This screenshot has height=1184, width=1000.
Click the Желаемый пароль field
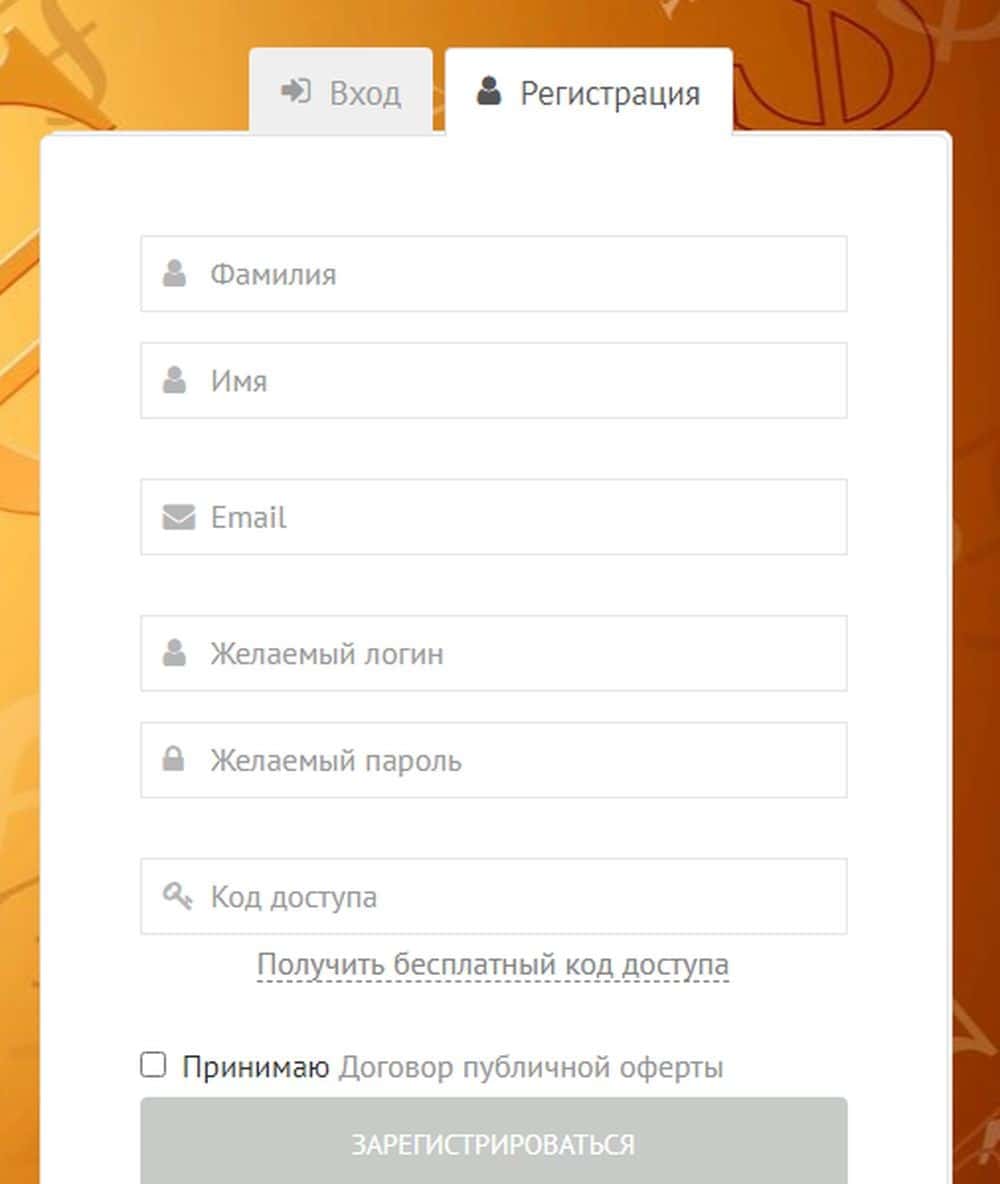point(494,760)
